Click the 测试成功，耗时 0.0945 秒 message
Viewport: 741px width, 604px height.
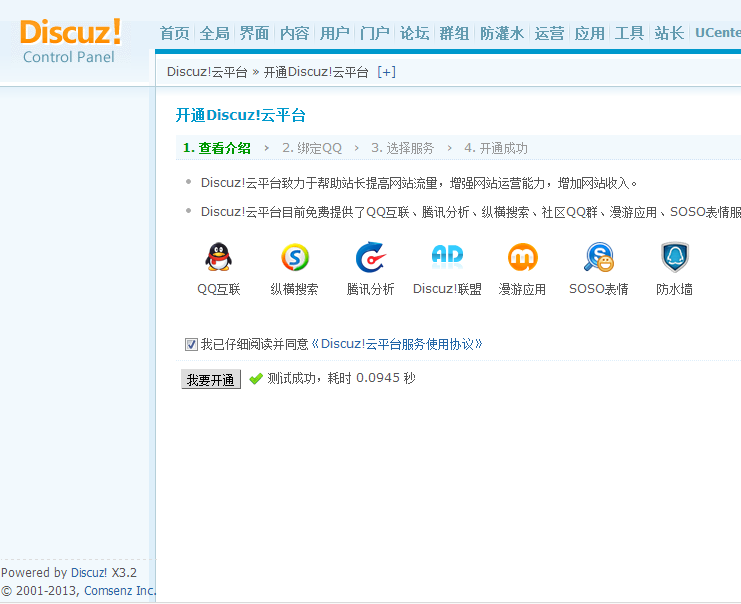click(341, 378)
